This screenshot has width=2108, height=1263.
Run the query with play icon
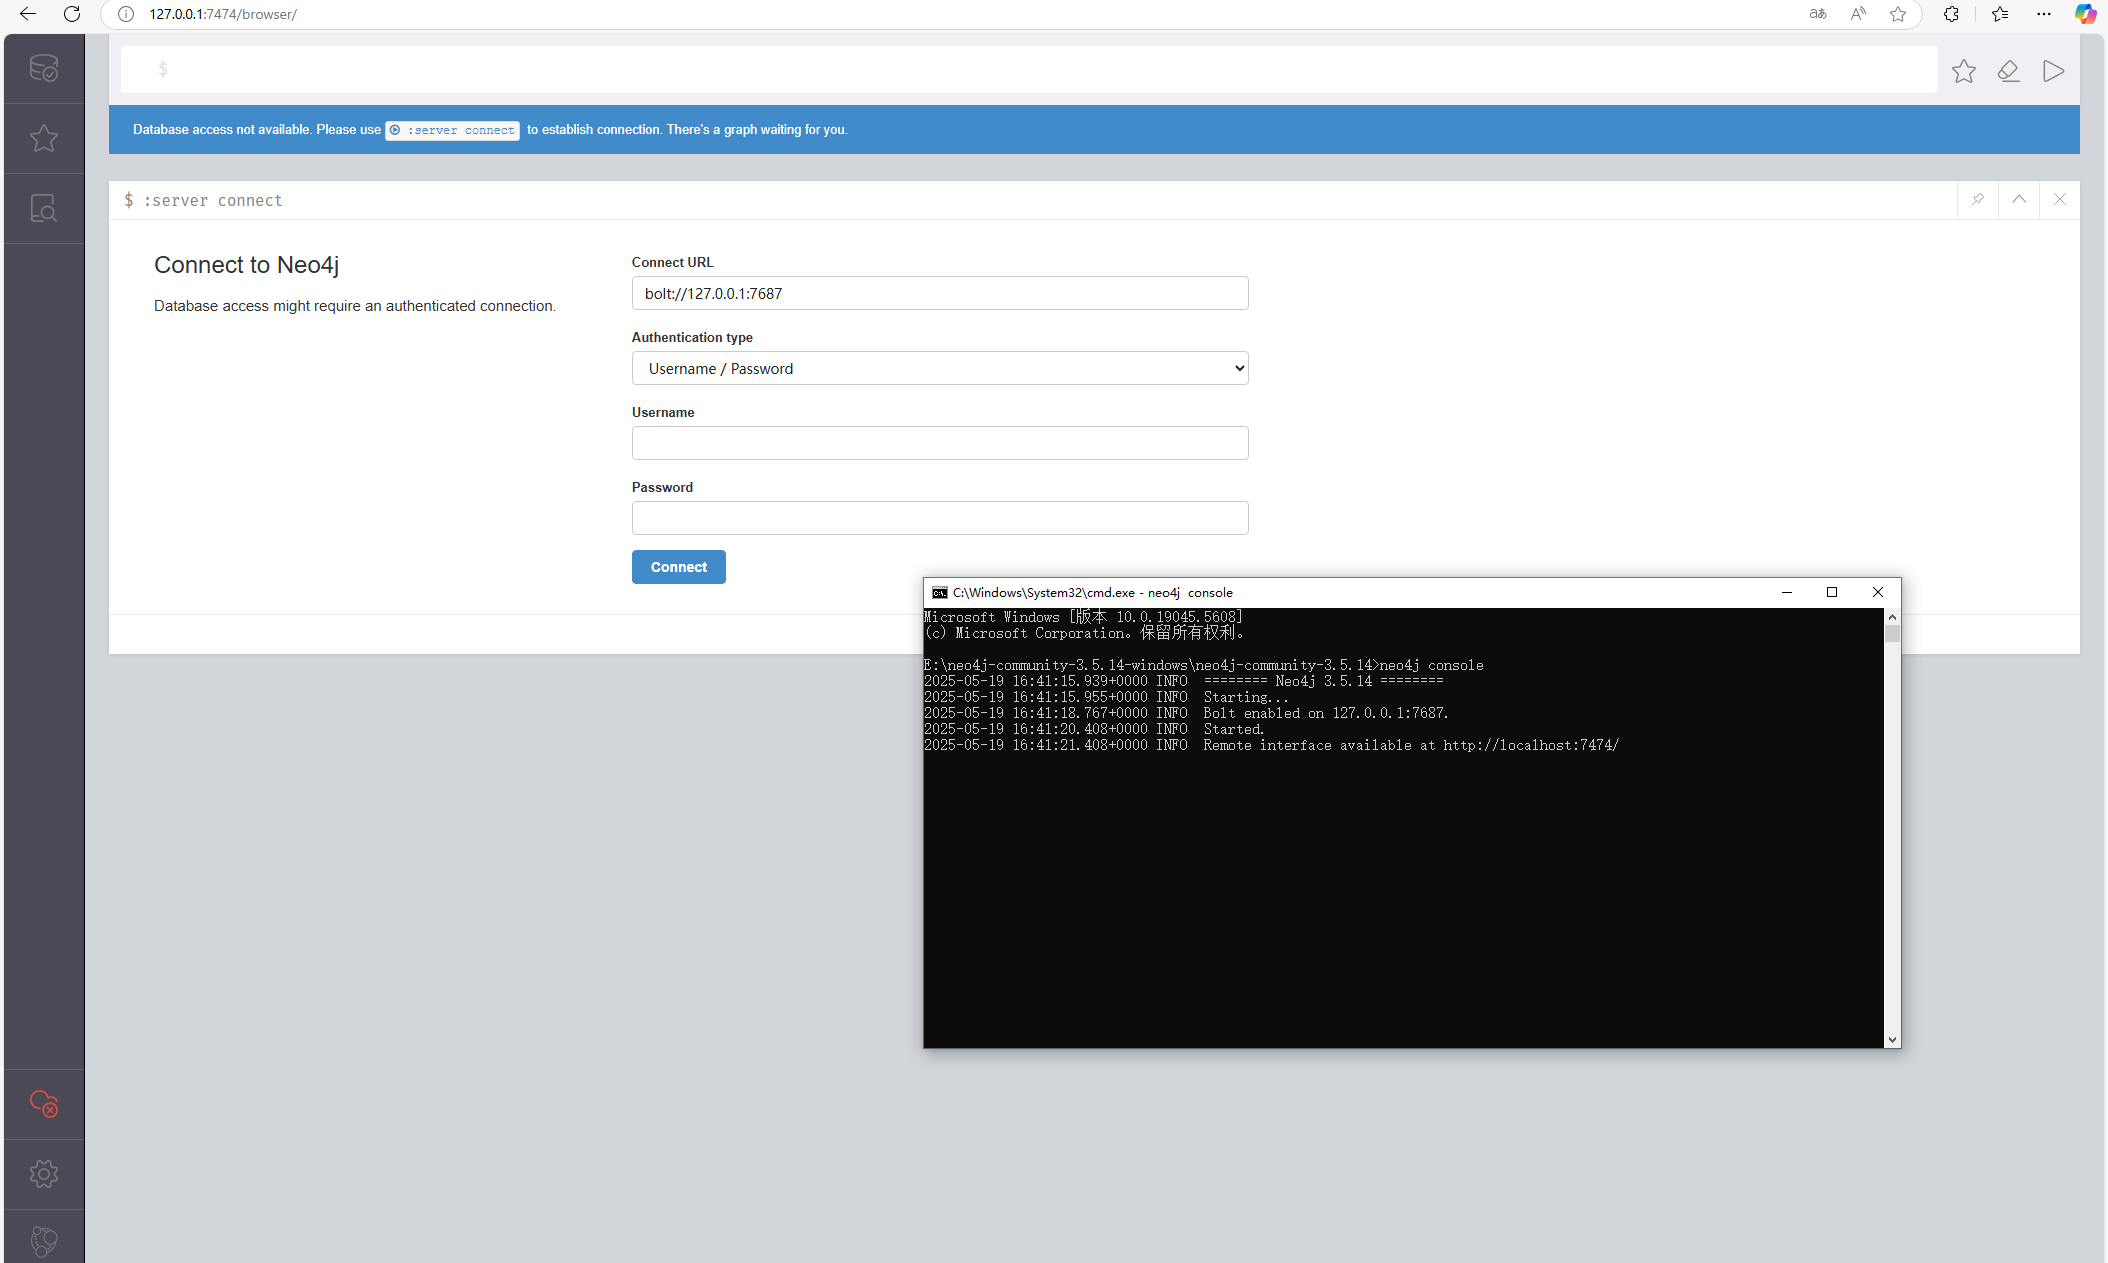click(2053, 71)
